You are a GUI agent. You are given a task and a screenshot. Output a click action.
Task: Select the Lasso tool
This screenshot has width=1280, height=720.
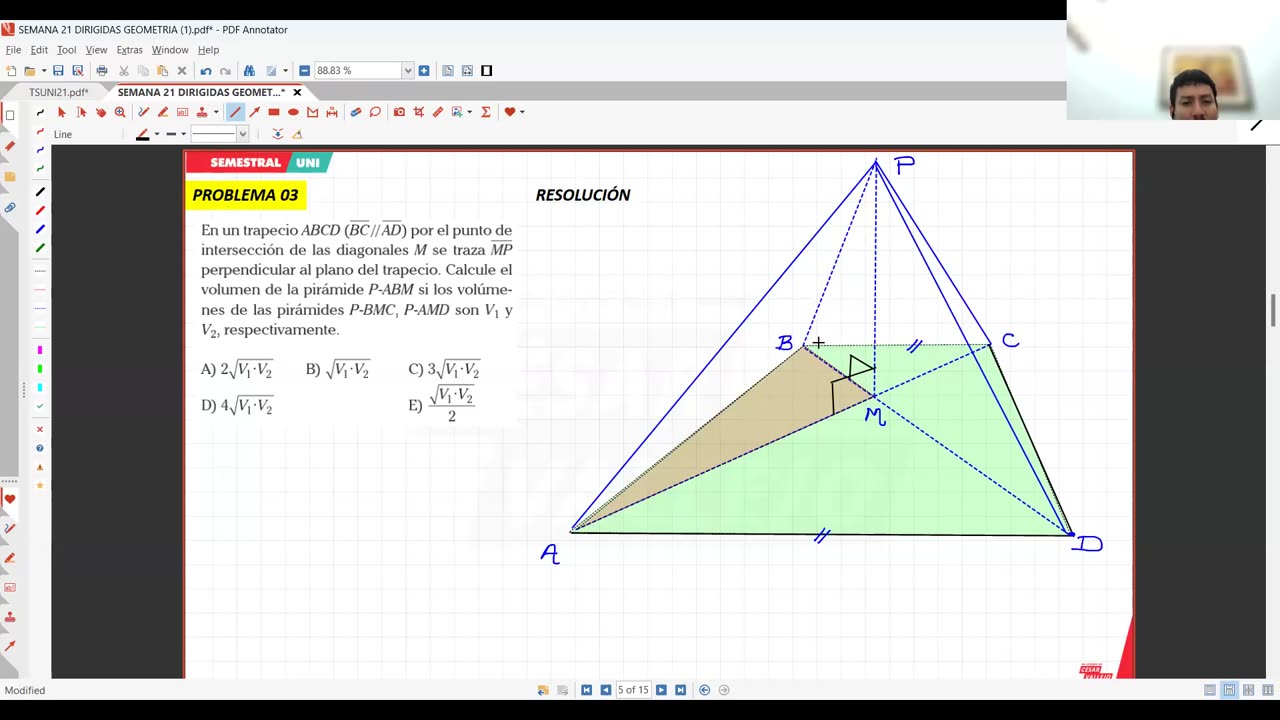[x=375, y=112]
